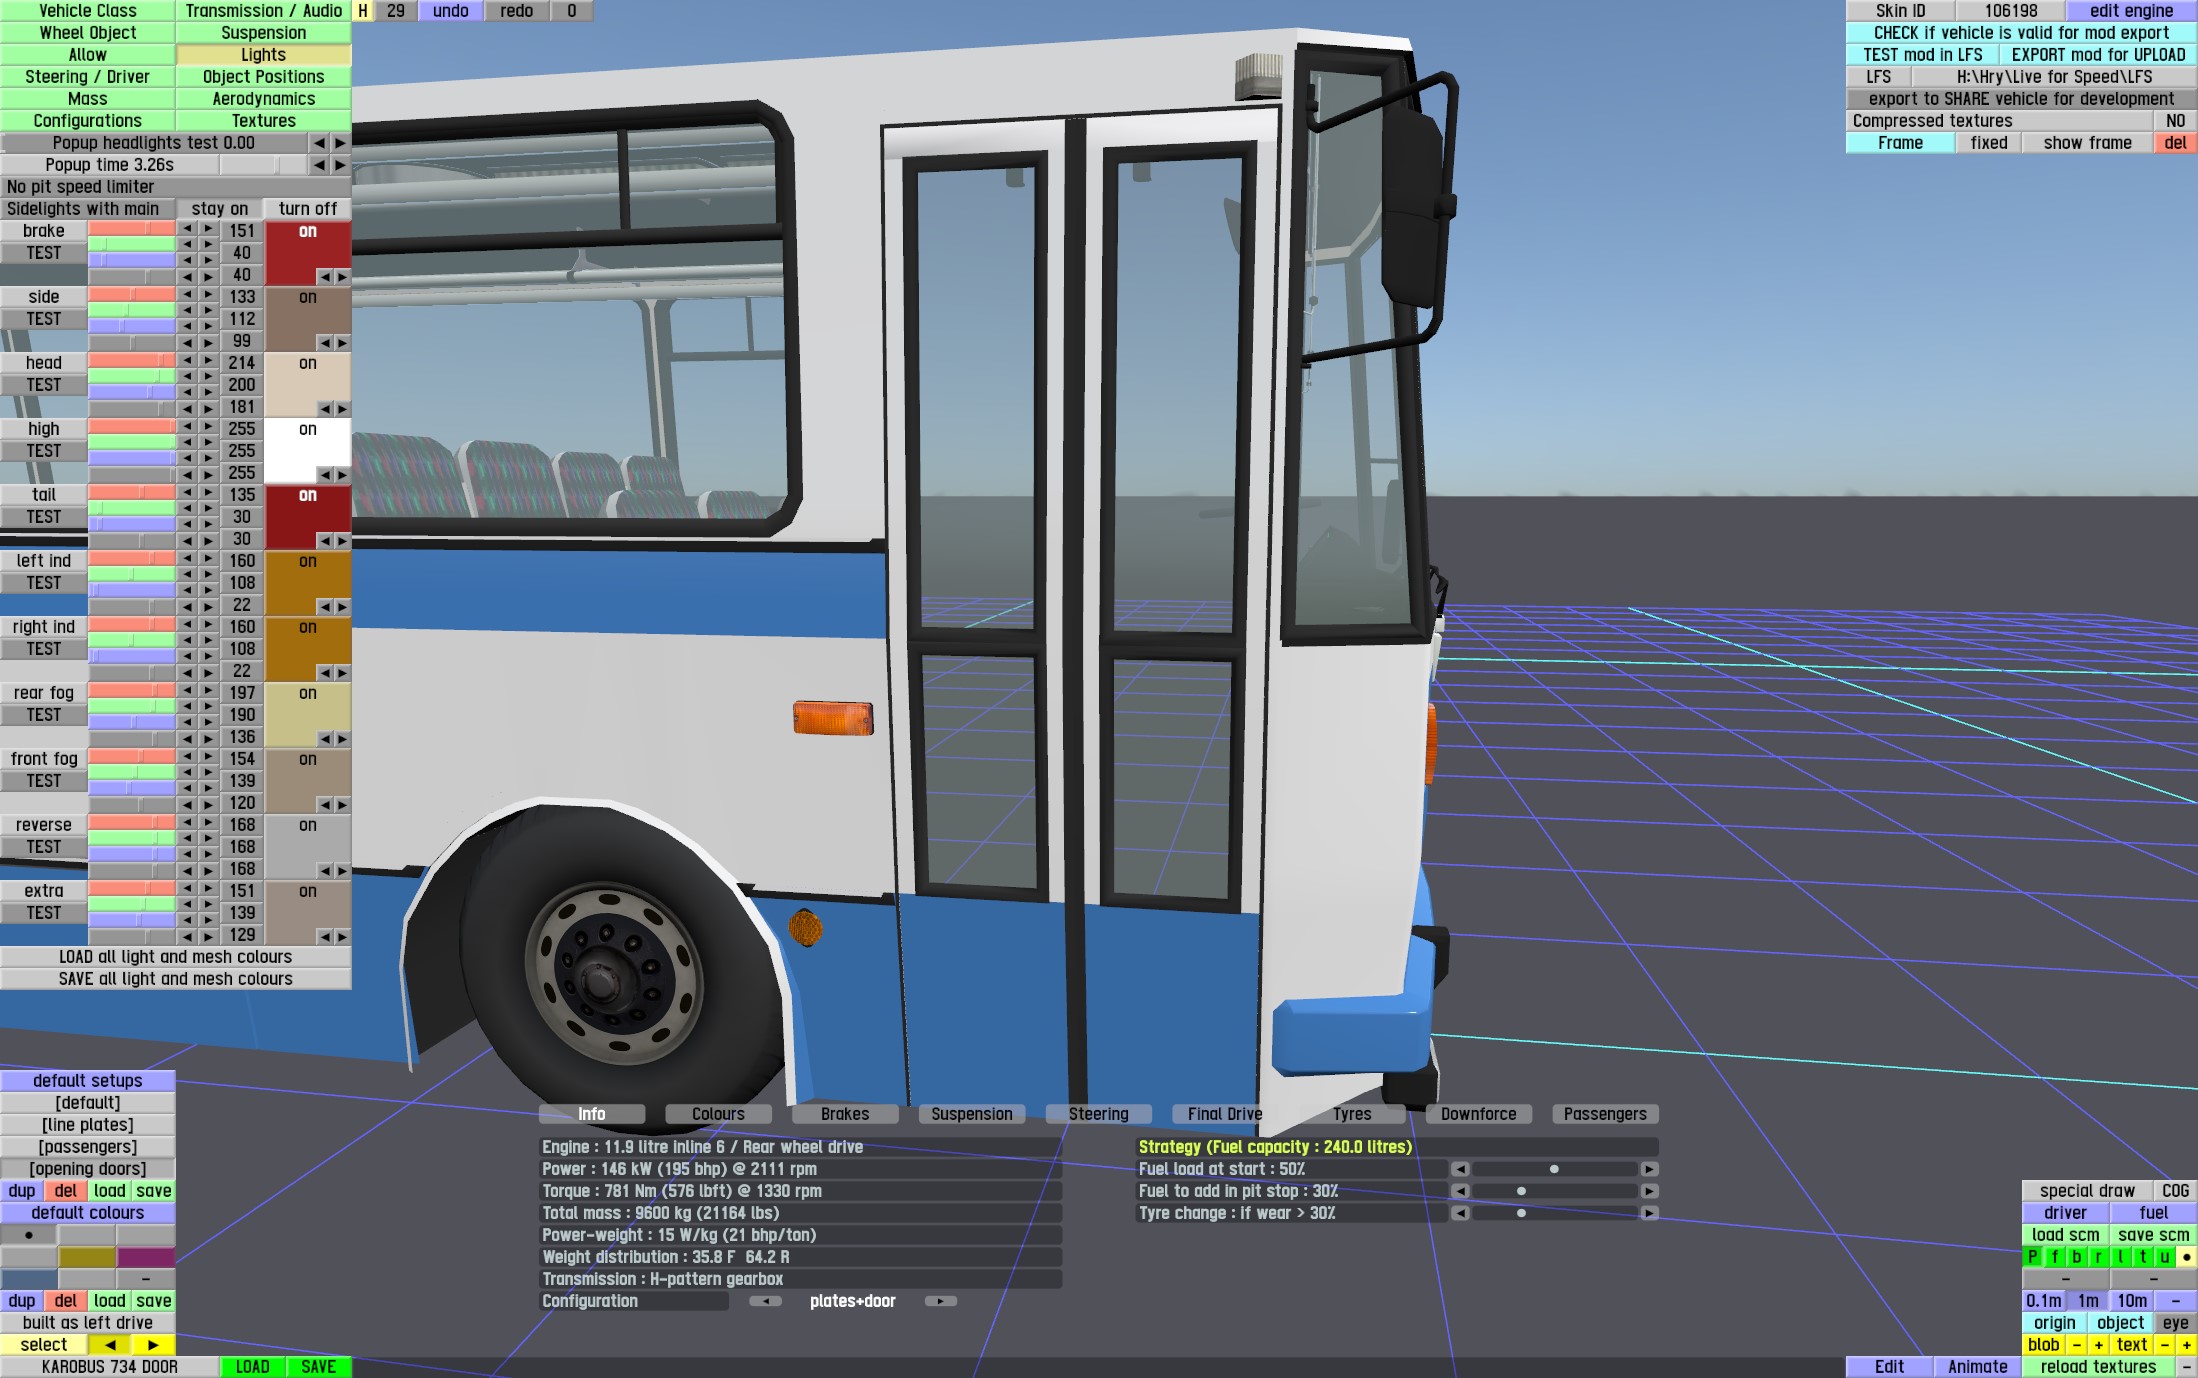Toggle Compressed textures NO setting
Viewport: 2198px width, 1378px height.
2175,121
